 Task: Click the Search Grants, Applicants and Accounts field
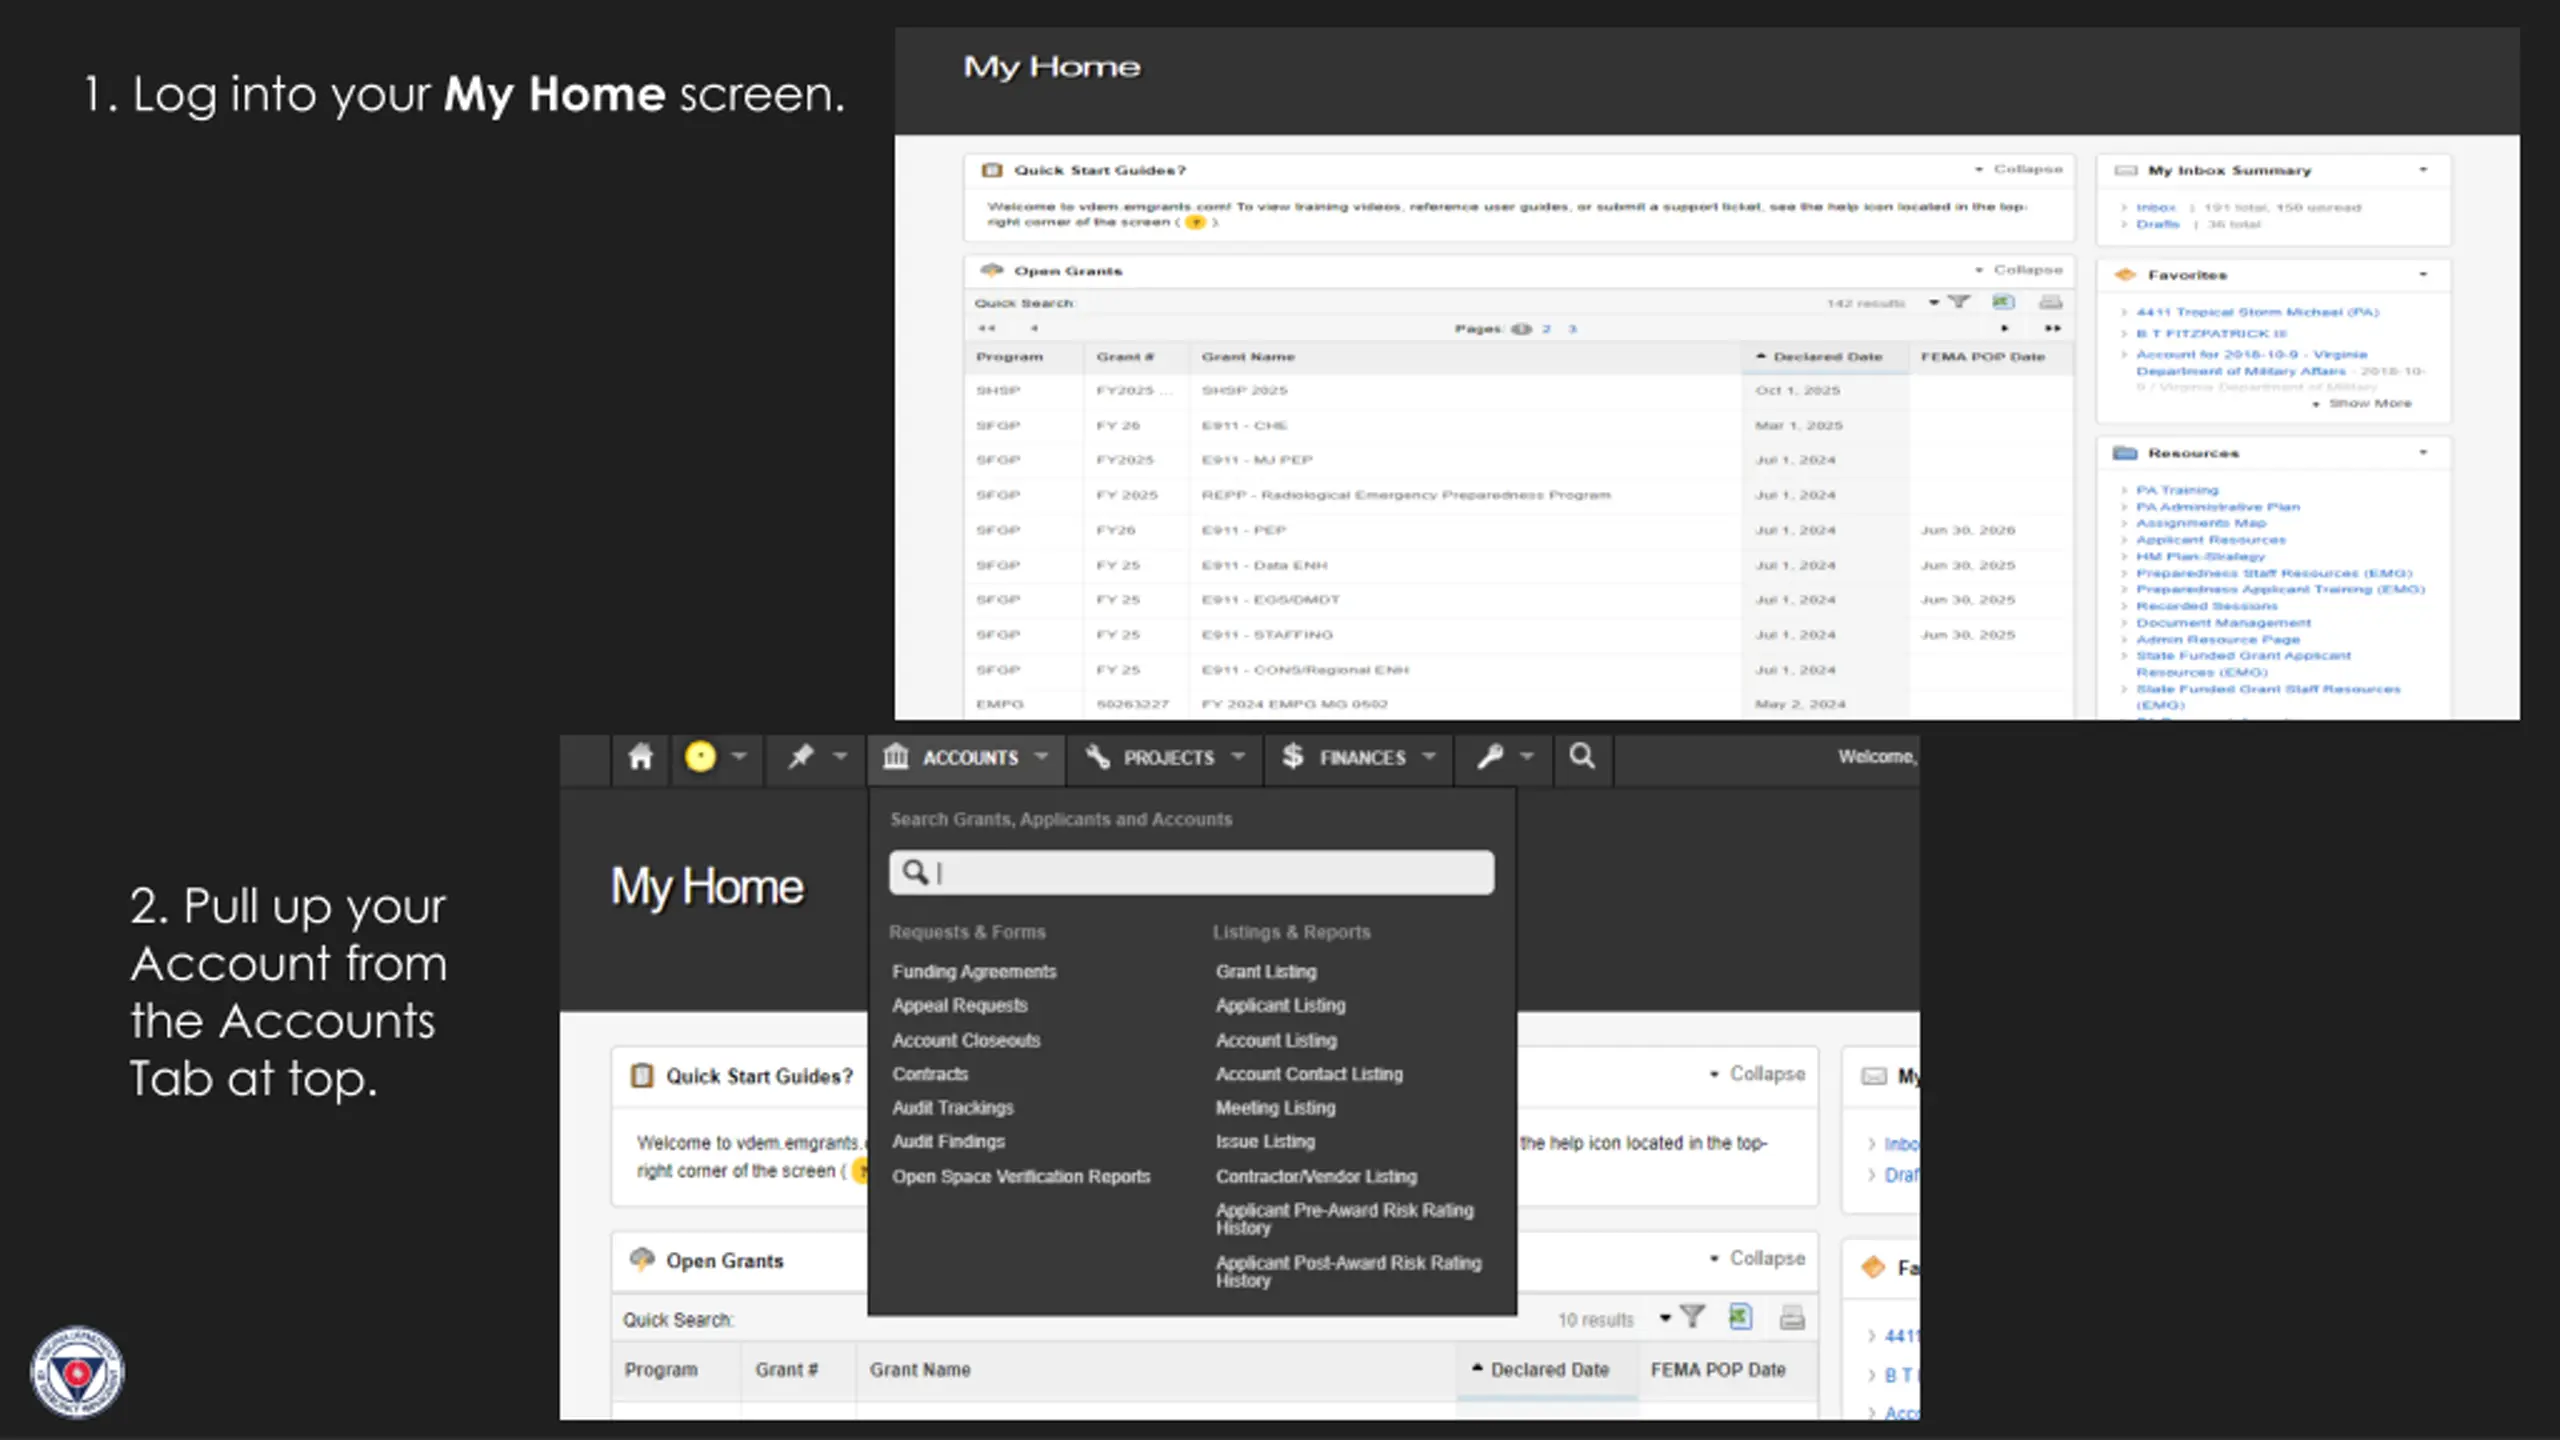(x=1192, y=873)
